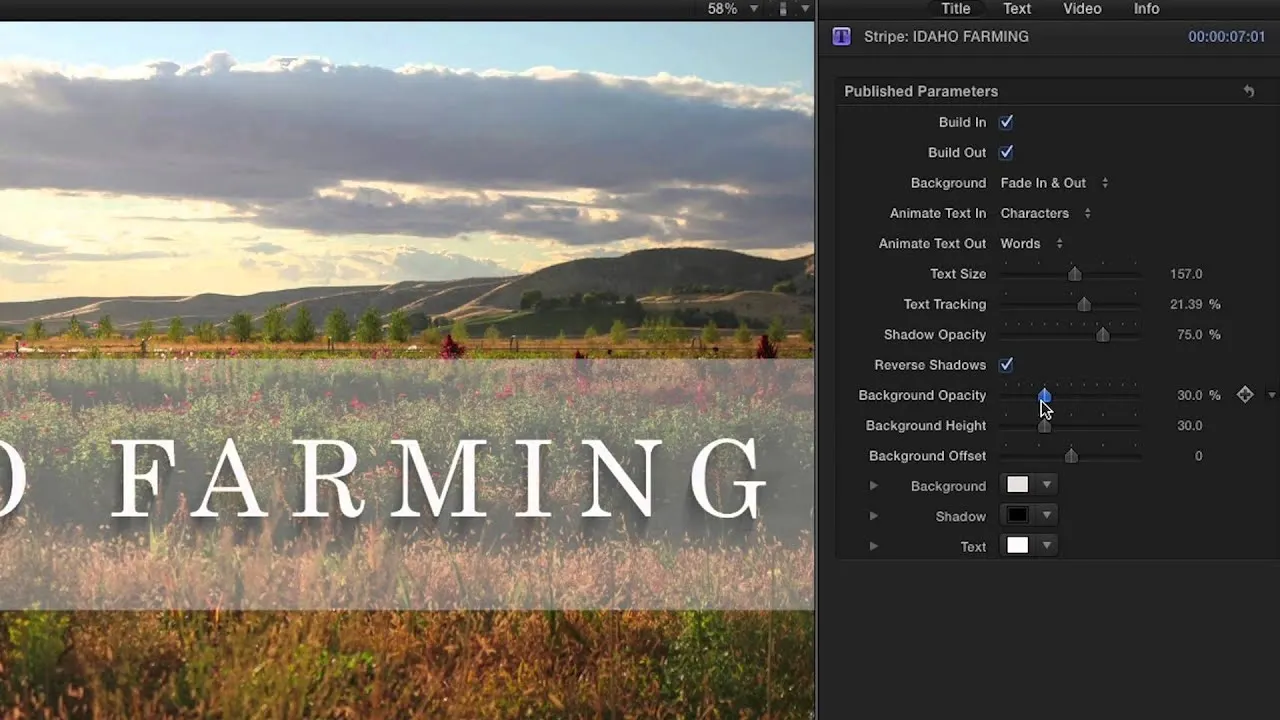Click the Text Size slider handle

click(1075, 274)
